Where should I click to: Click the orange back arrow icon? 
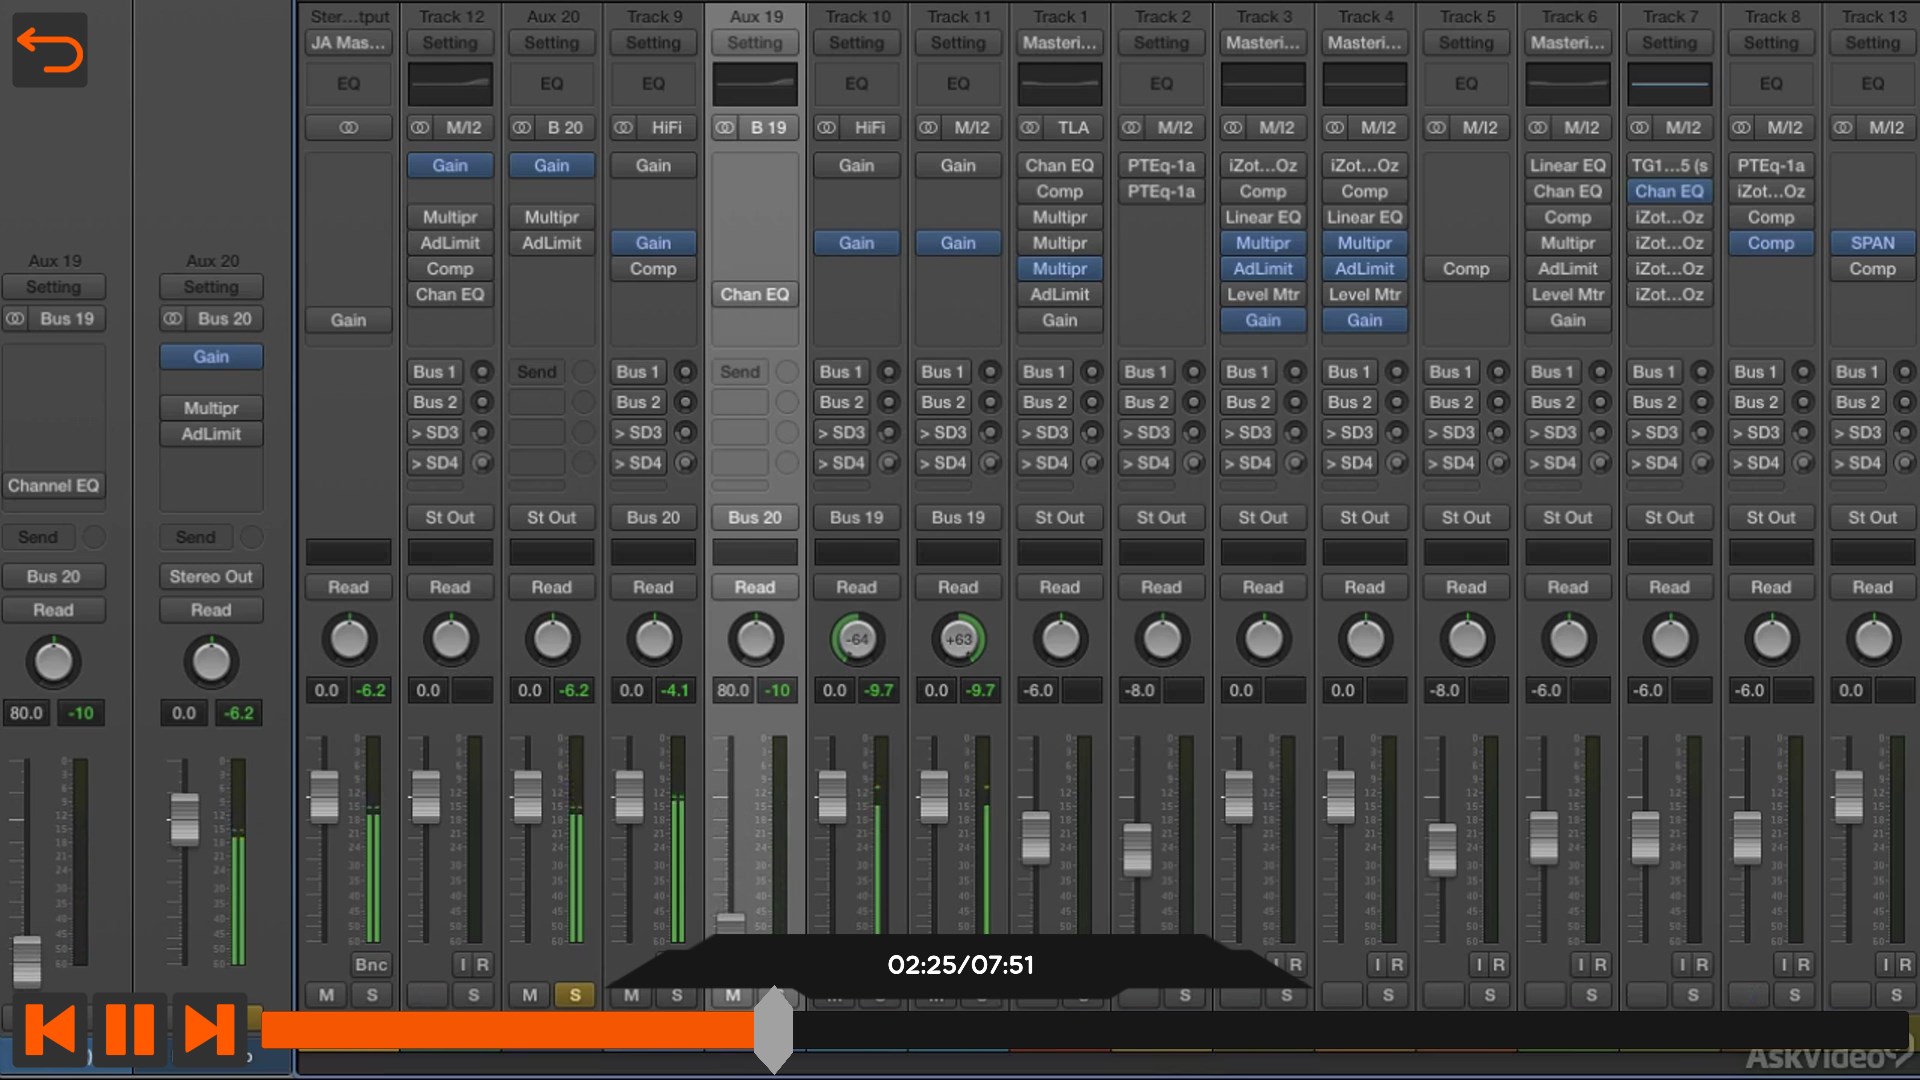click(x=50, y=50)
